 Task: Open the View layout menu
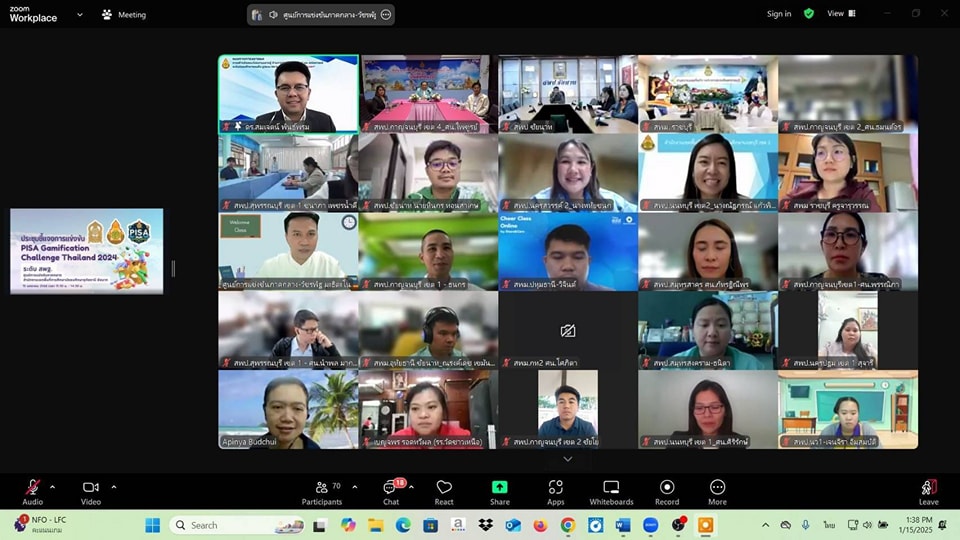click(841, 13)
